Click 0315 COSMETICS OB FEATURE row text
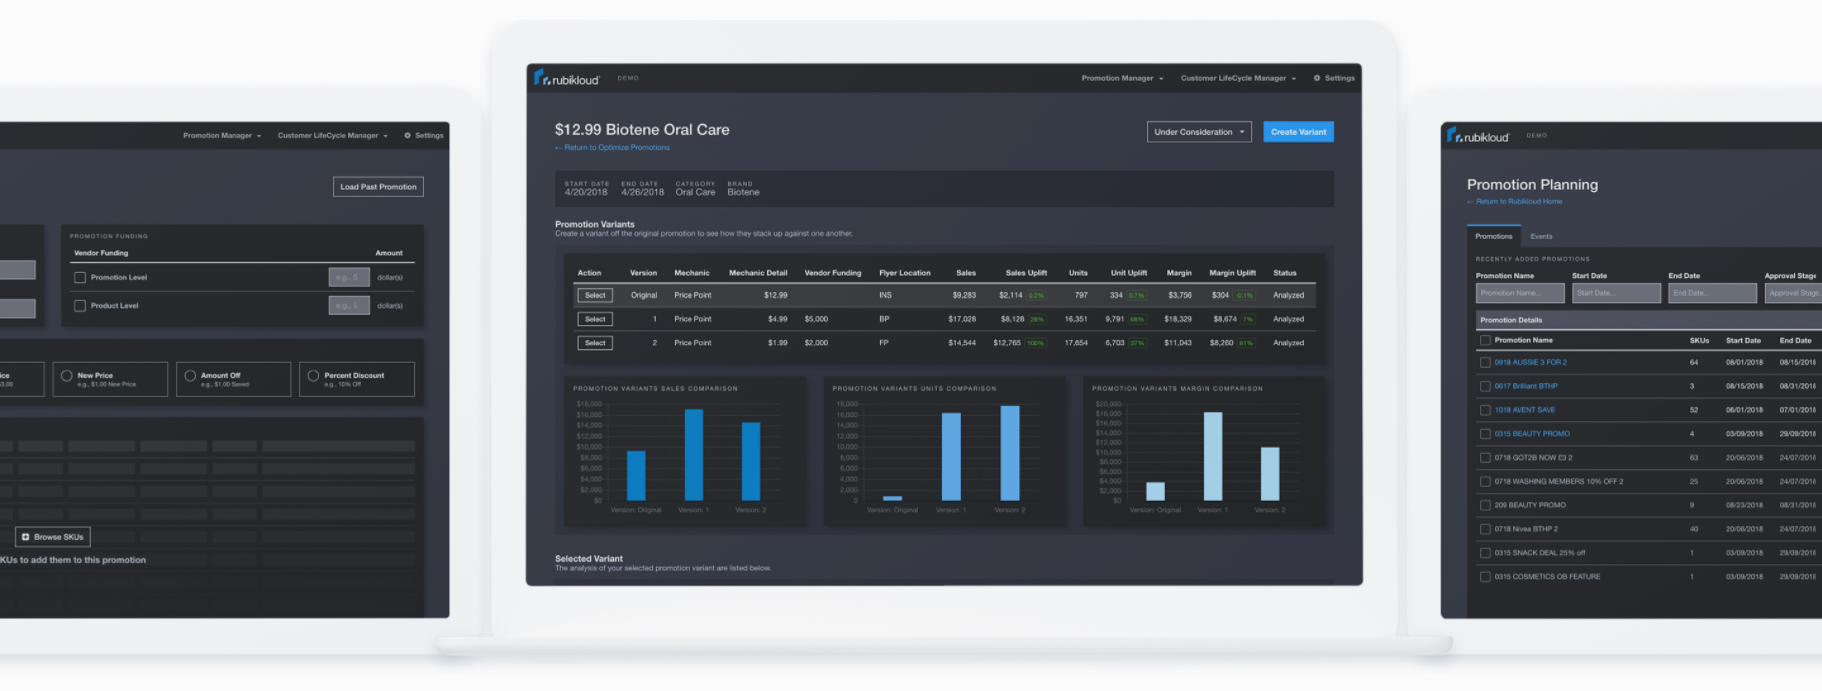The height and width of the screenshot is (691, 1822). [x=1547, y=578]
